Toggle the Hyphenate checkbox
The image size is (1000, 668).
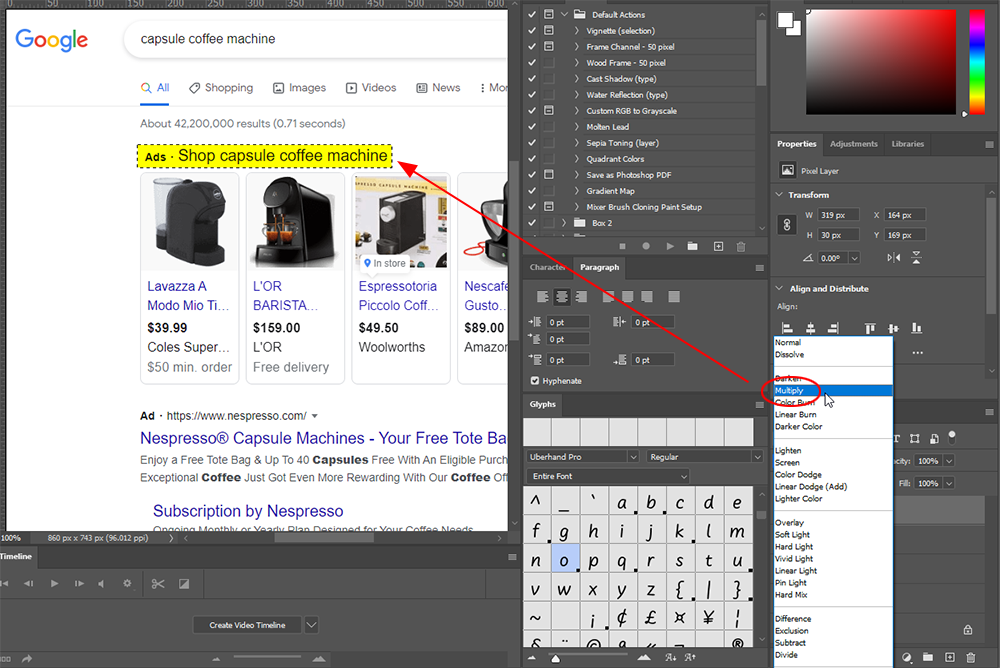(534, 381)
